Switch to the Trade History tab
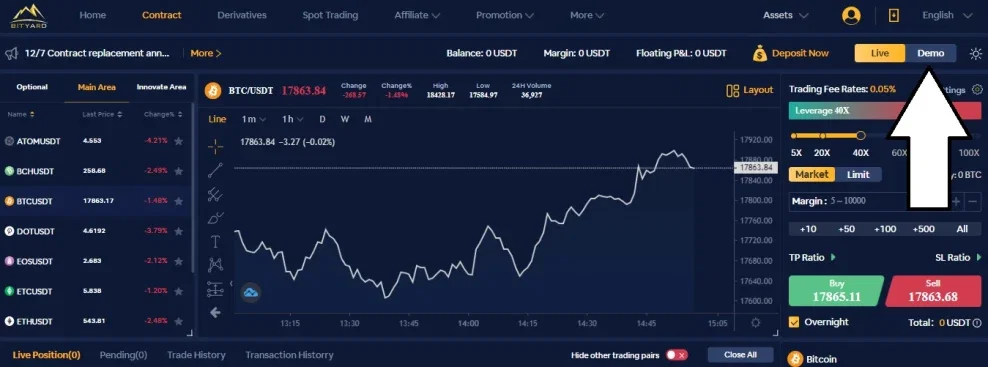 (x=196, y=355)
